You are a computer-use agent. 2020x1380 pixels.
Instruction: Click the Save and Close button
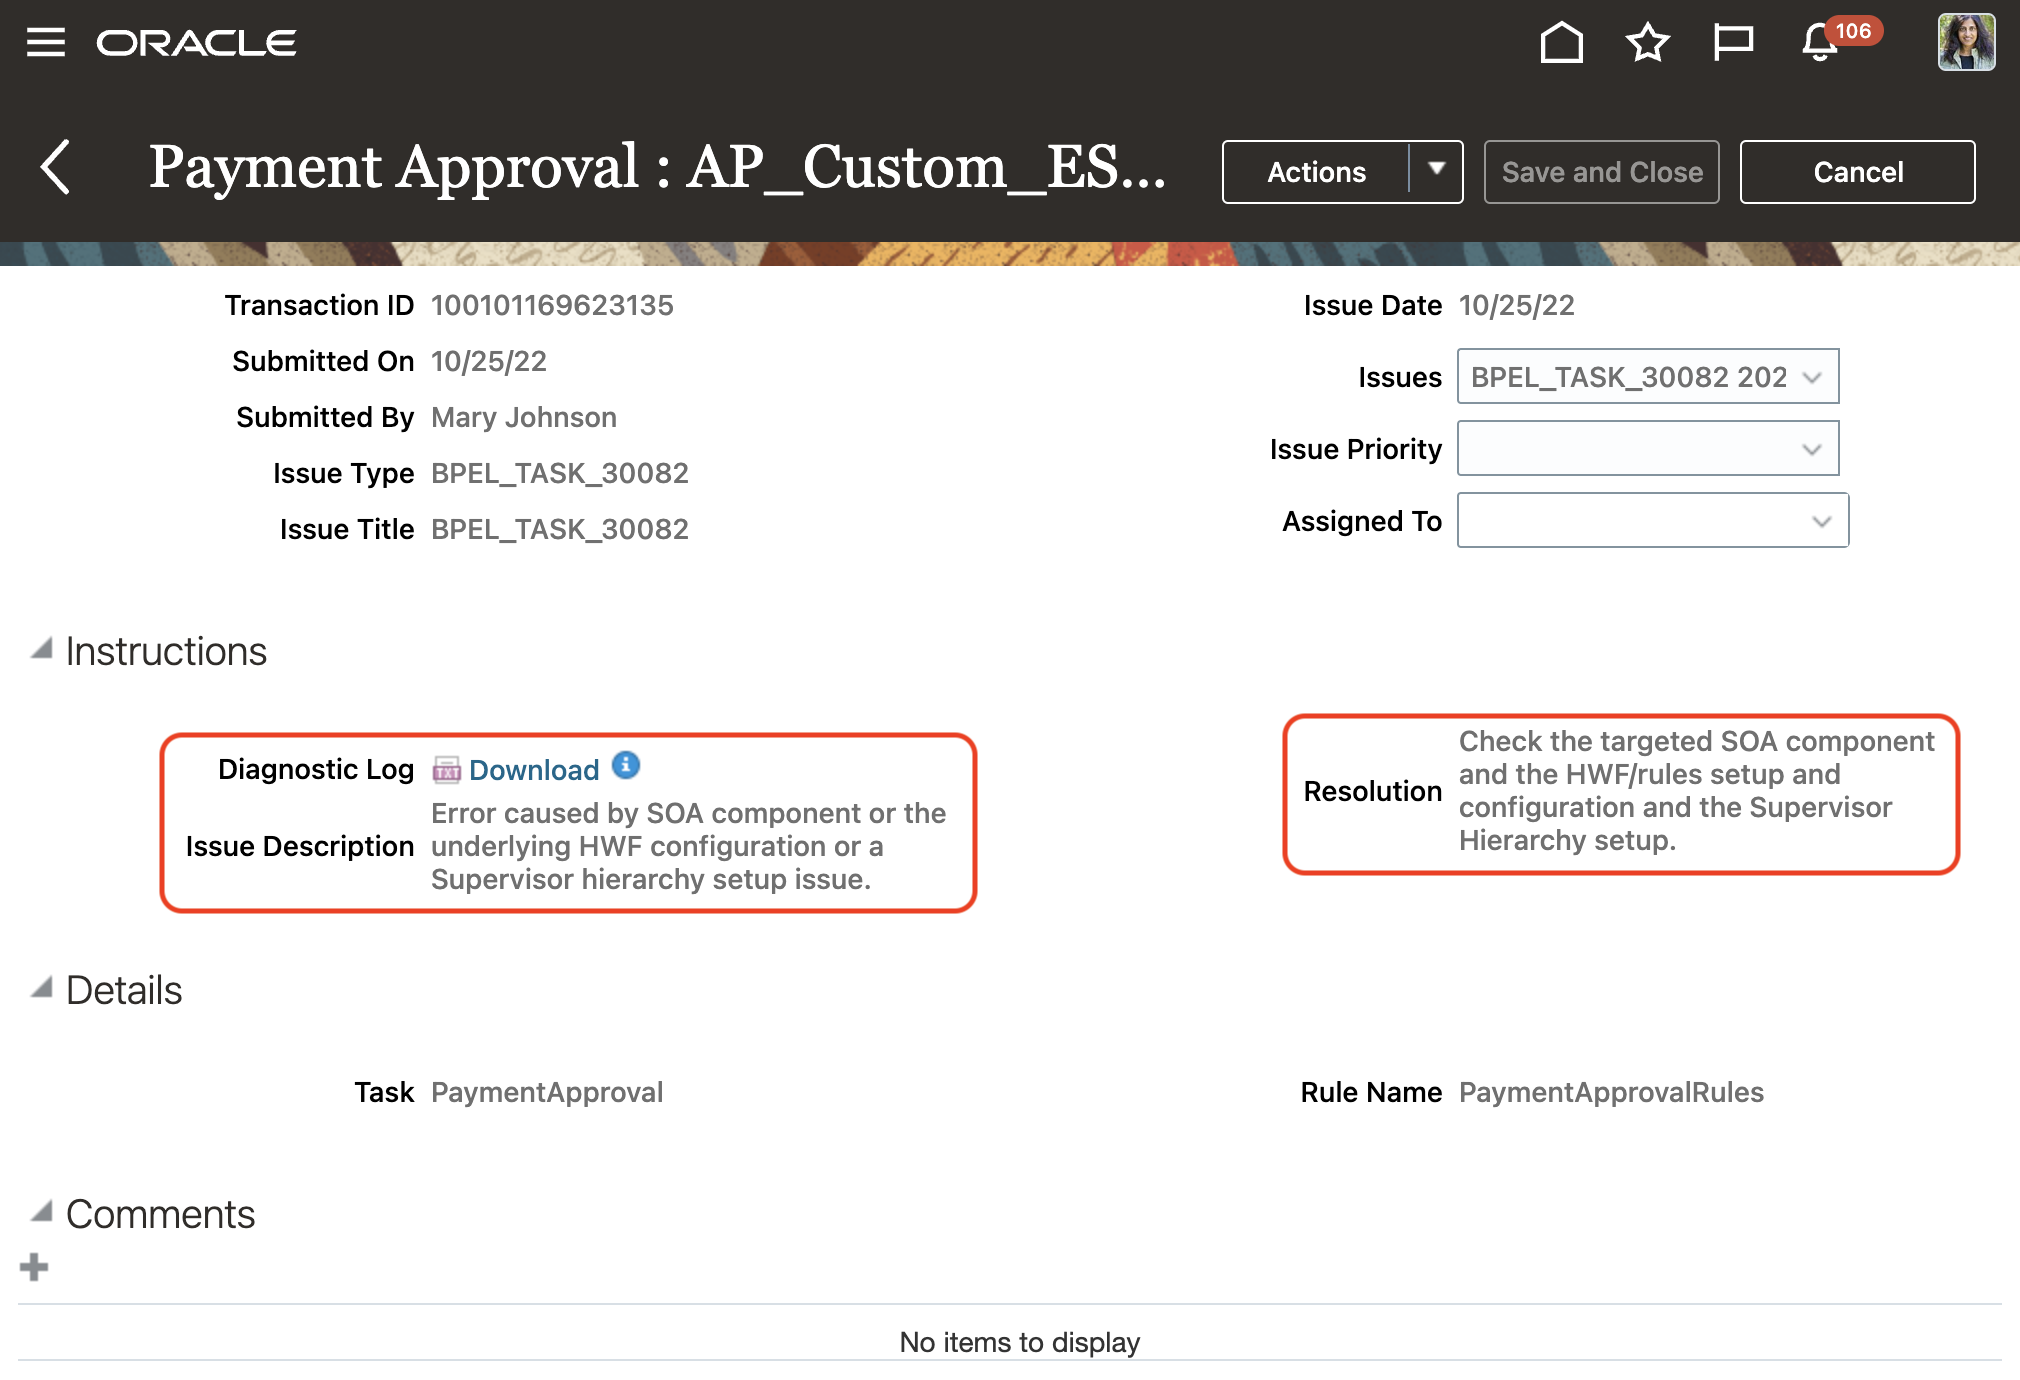(1602, 170)
